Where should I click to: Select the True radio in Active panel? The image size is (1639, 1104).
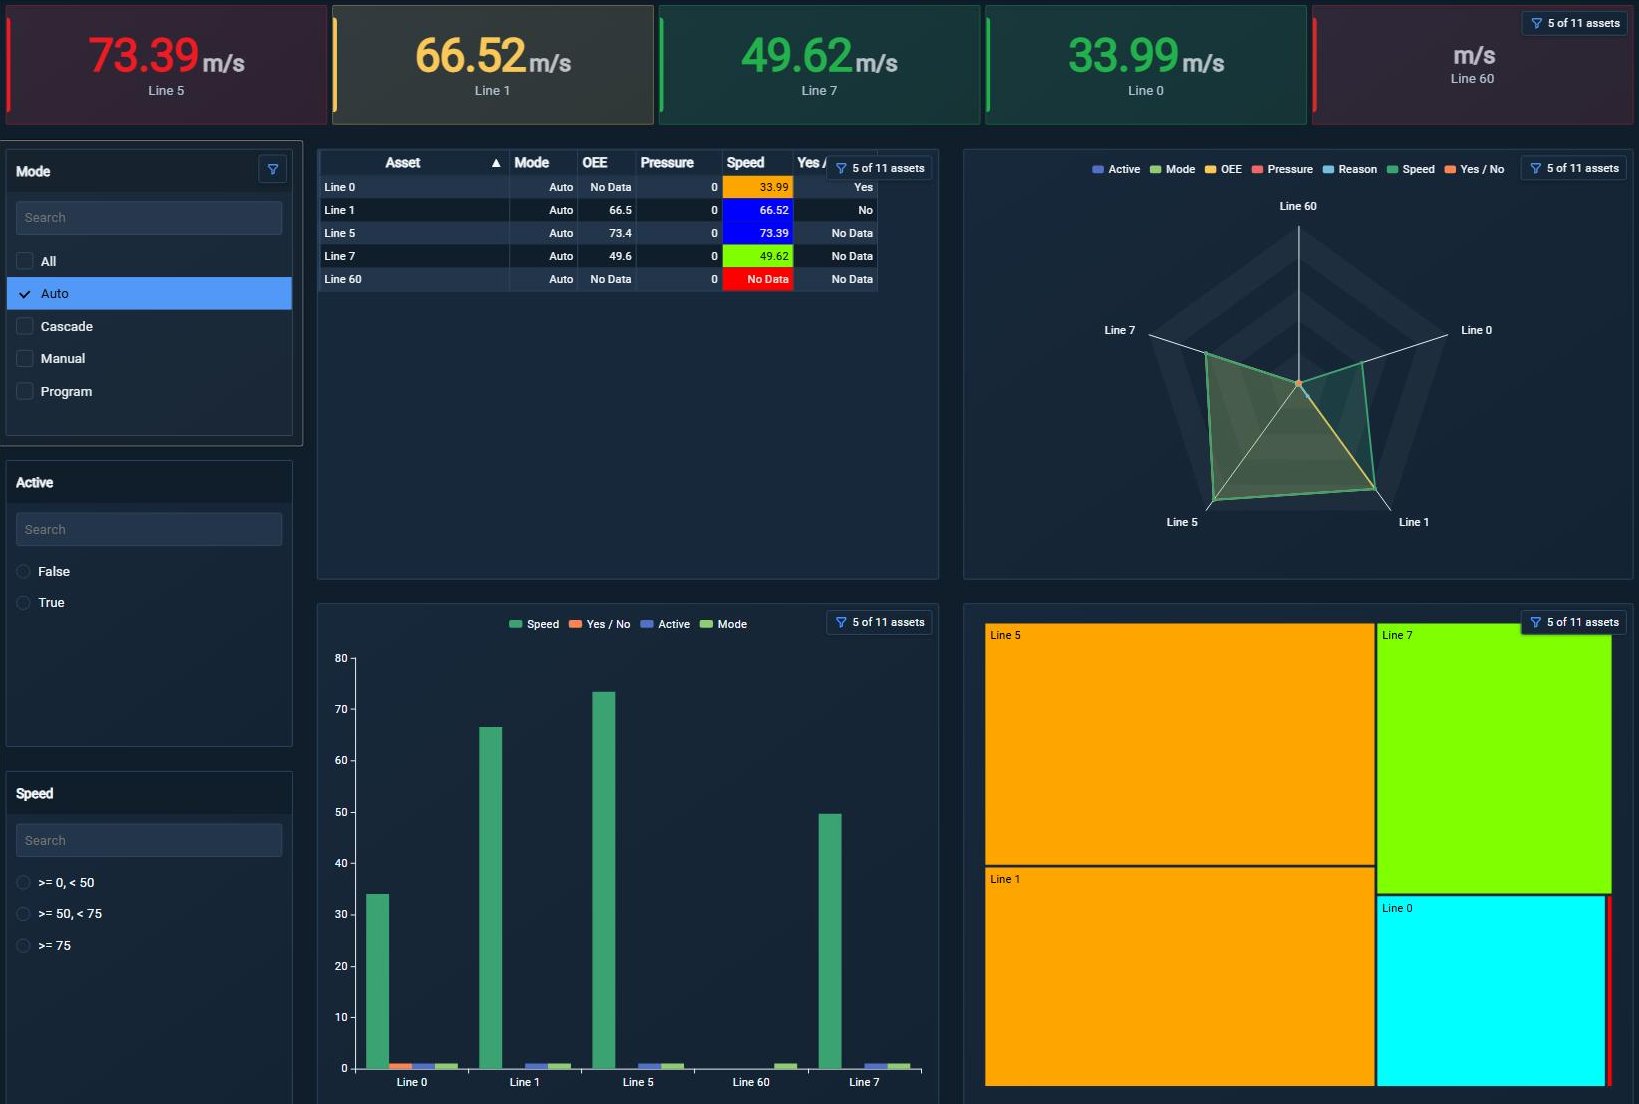(x=23, y=602)
